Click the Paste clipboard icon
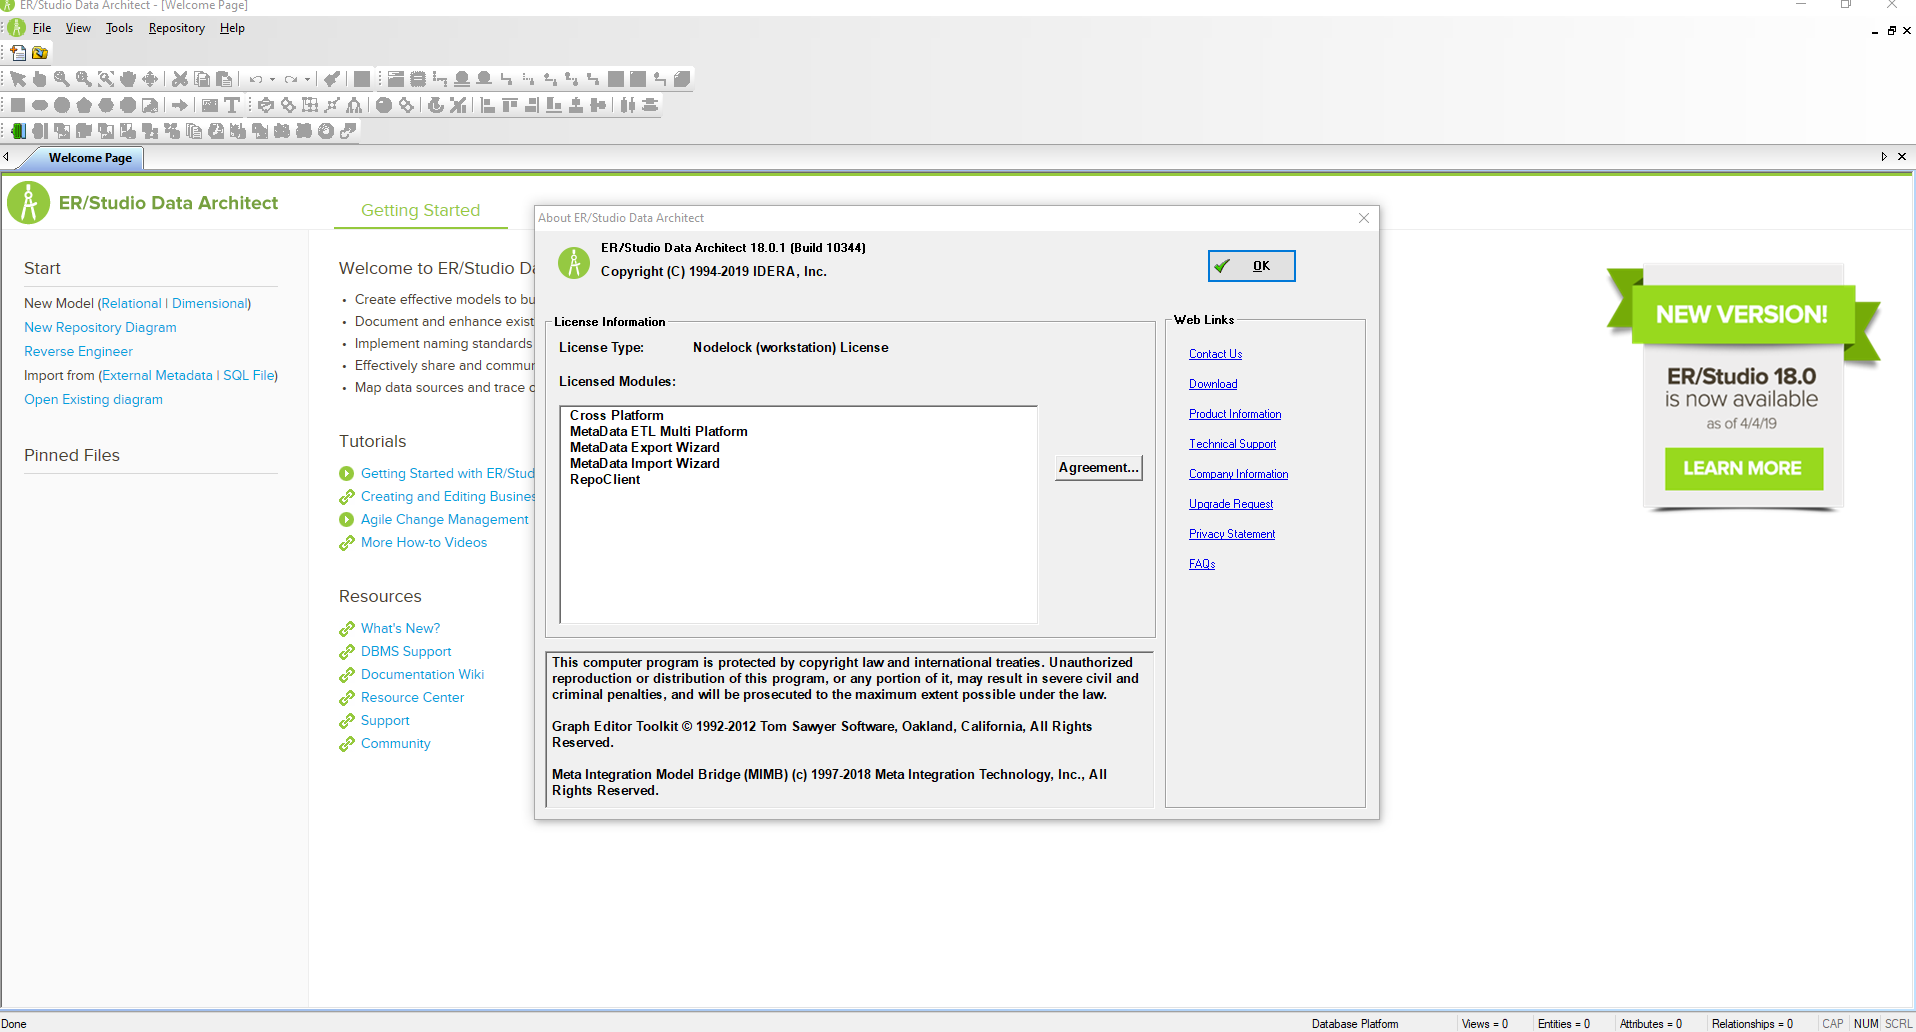1916x1032 pixels. pyautogui.click(x=224, y=79)
